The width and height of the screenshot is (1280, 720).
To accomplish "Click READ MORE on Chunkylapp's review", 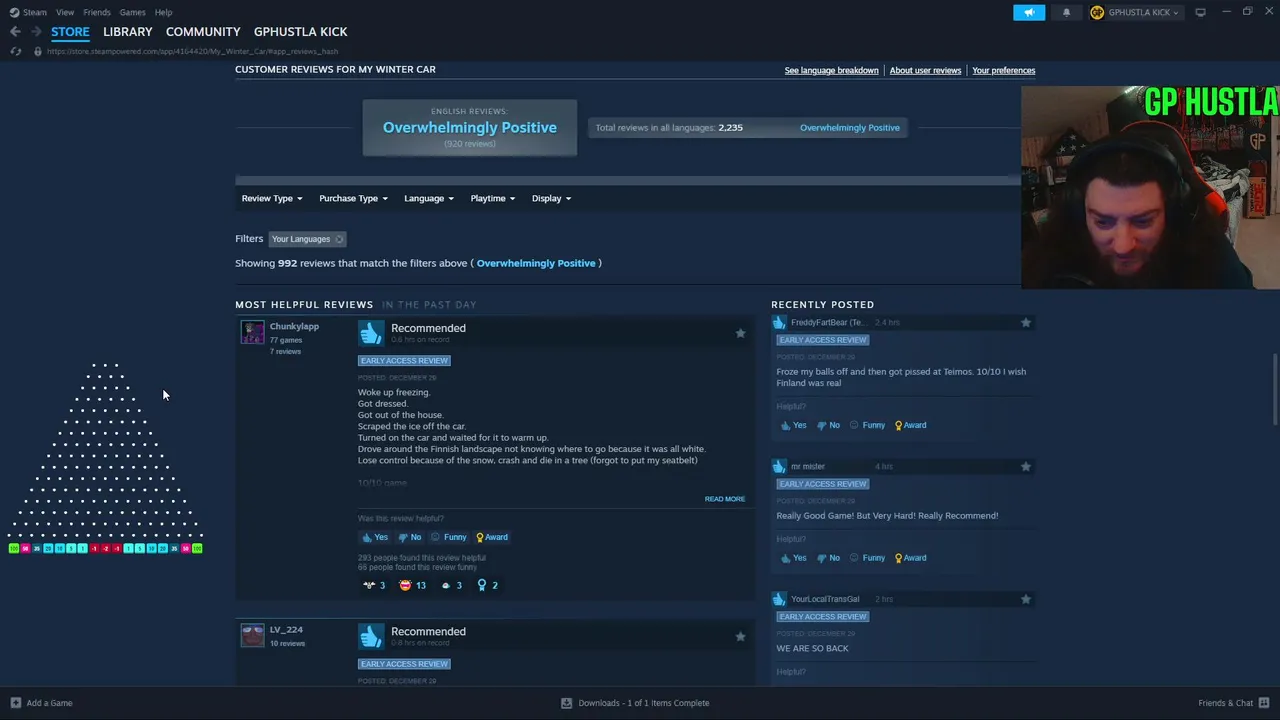I will [x=725, y=499].
